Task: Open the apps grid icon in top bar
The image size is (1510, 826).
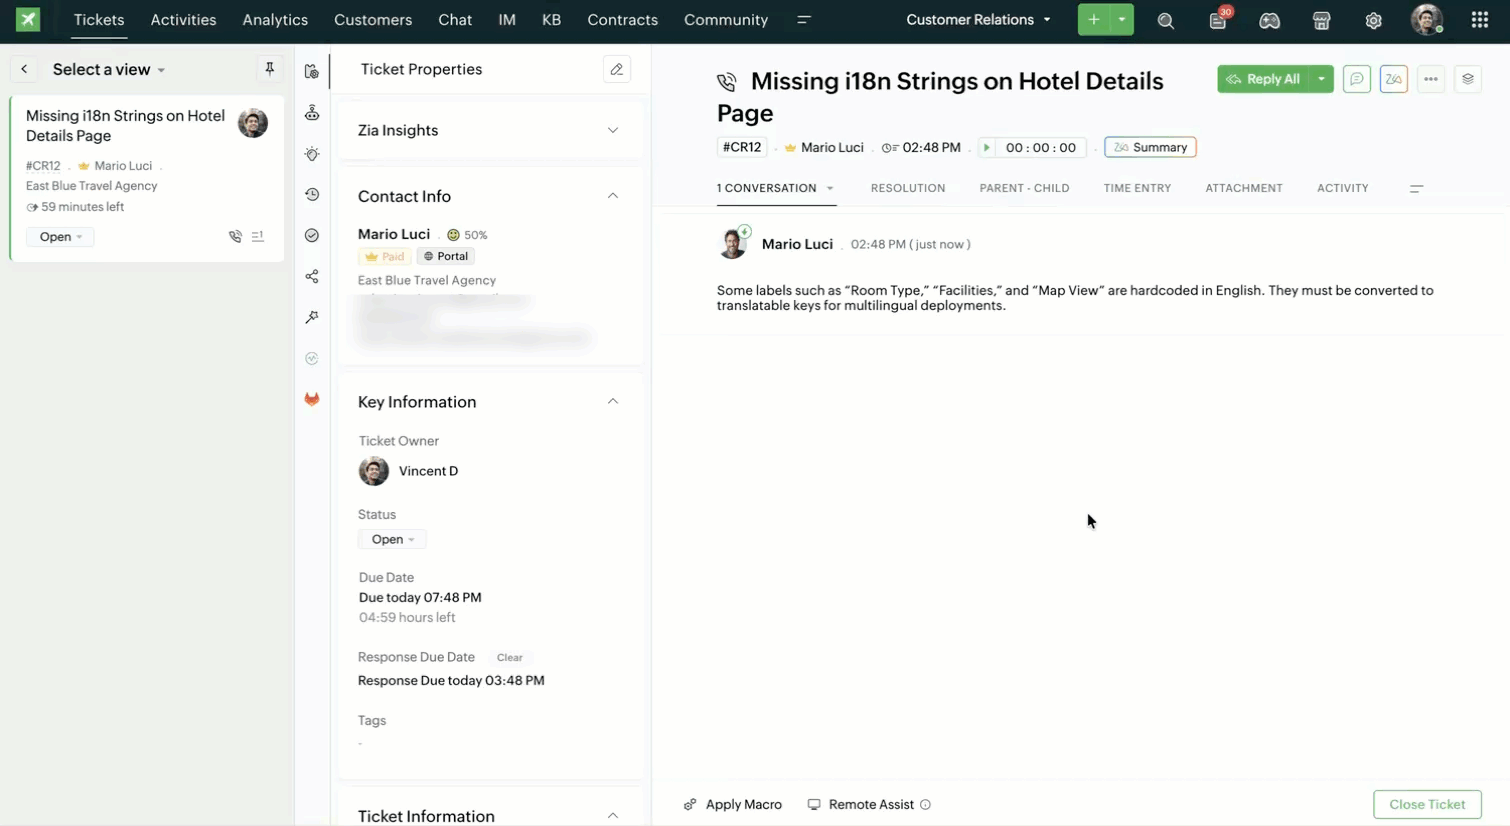Action: point(1479,20)
